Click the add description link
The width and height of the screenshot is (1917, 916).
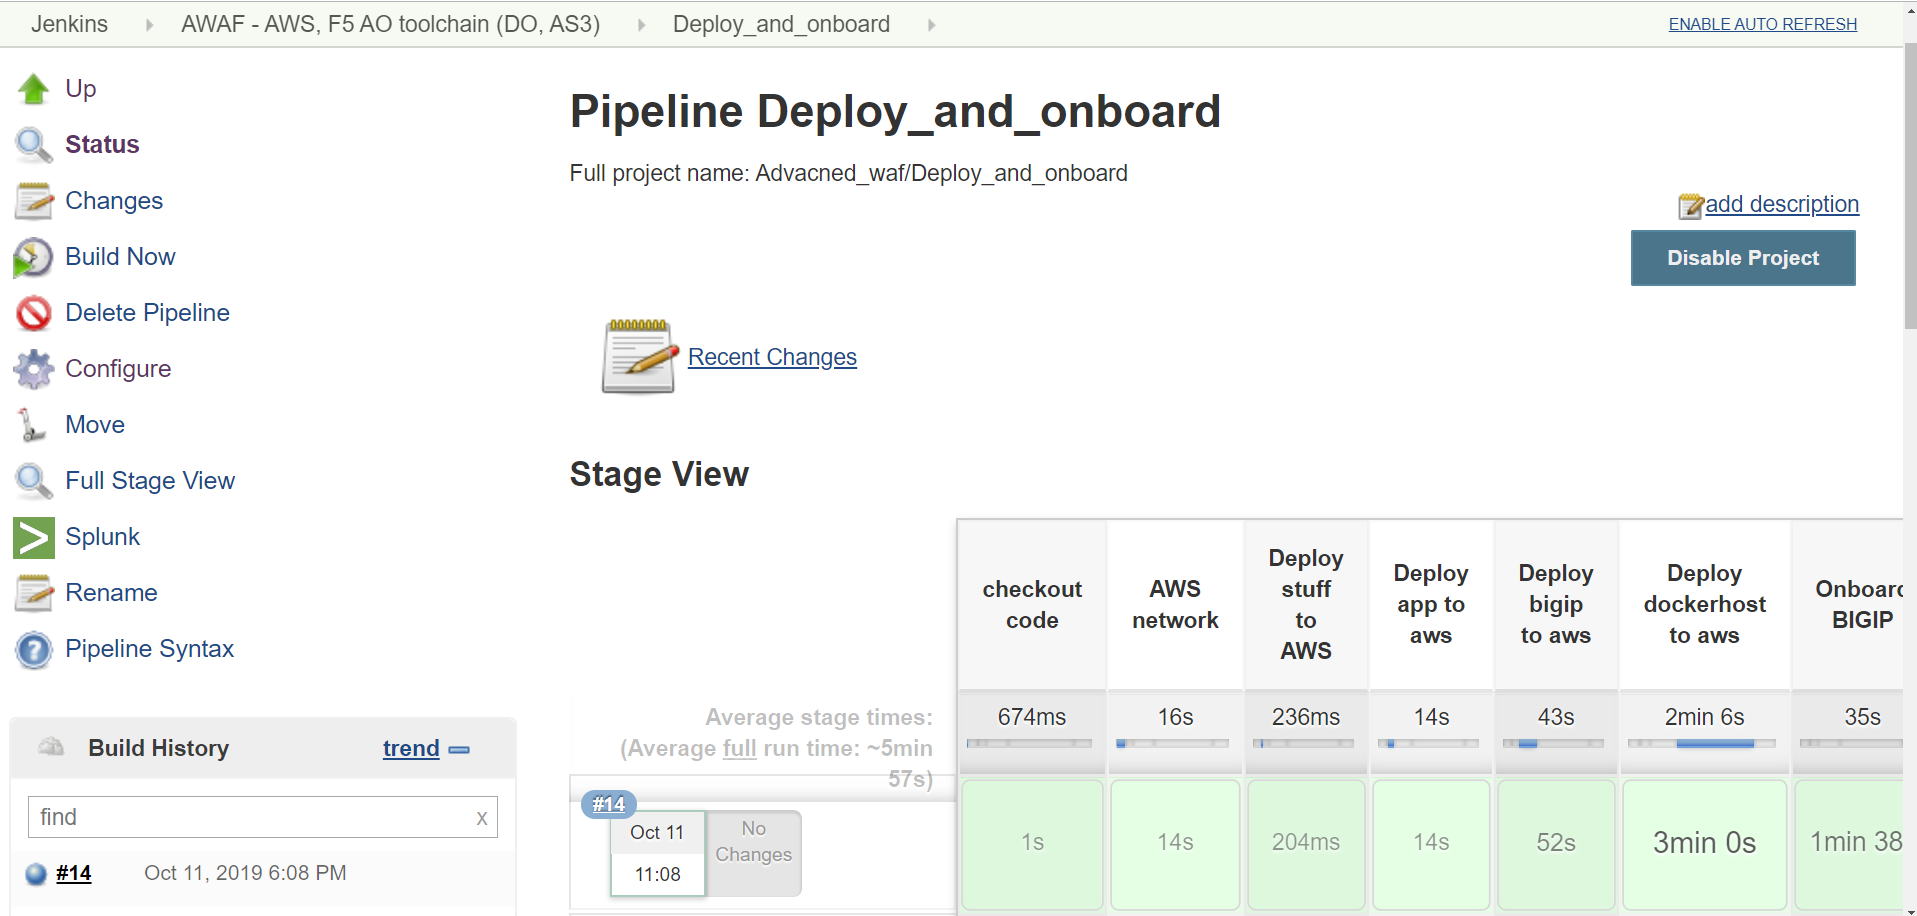1781,204
